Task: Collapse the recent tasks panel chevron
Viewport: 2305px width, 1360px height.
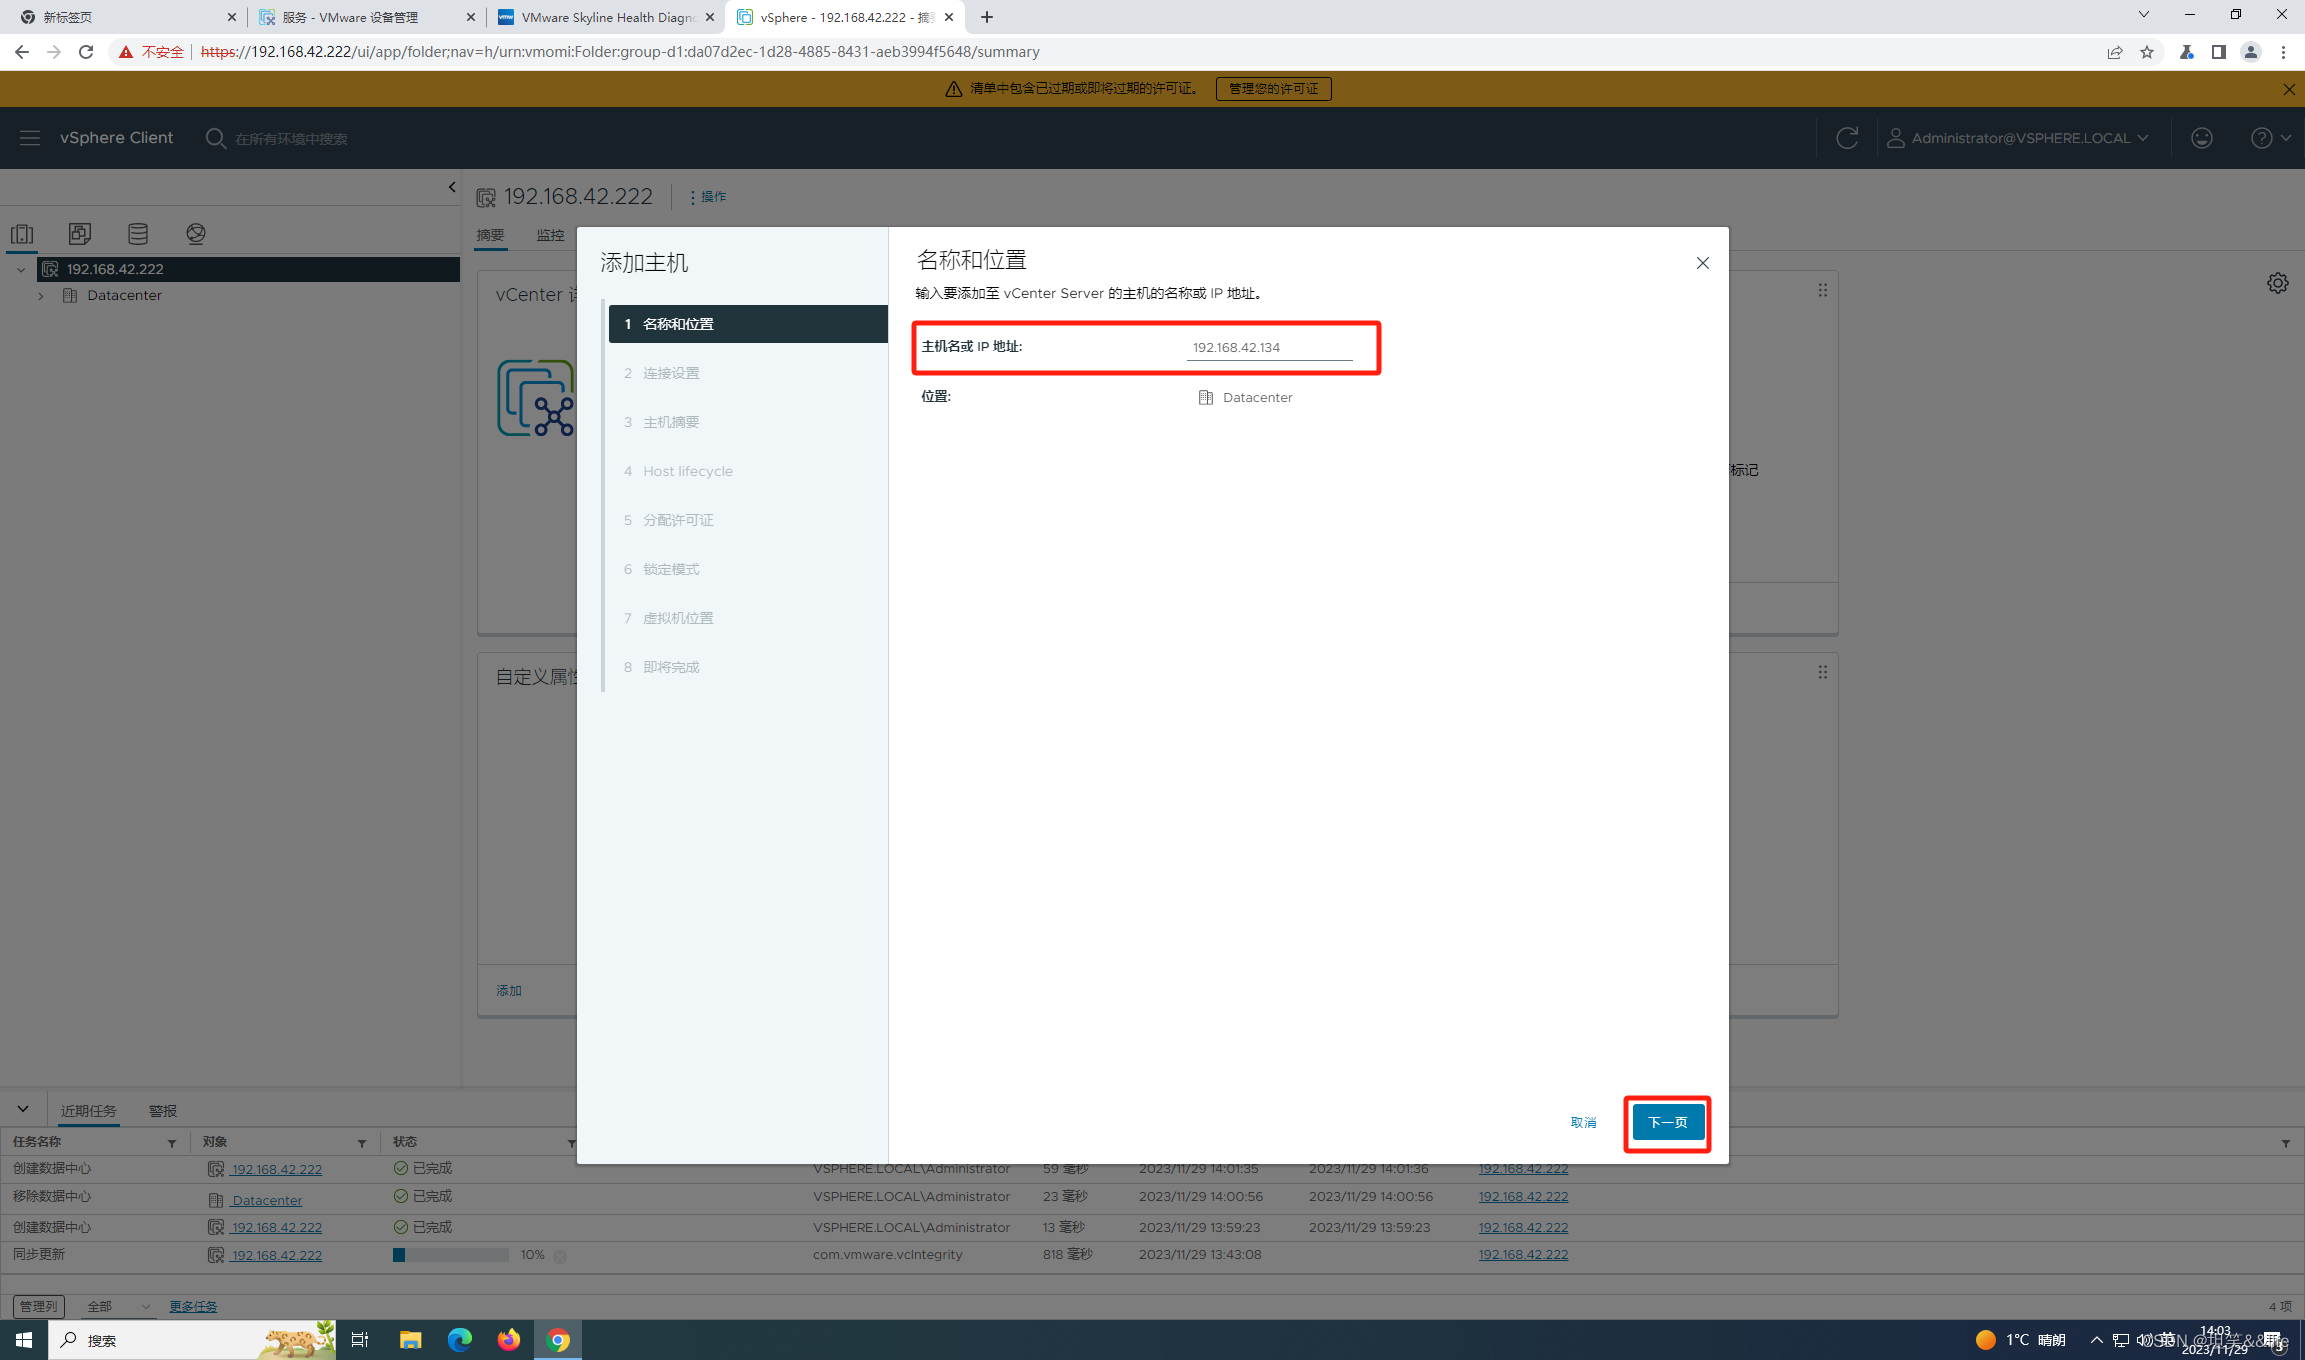Action: click(23, 1109)
